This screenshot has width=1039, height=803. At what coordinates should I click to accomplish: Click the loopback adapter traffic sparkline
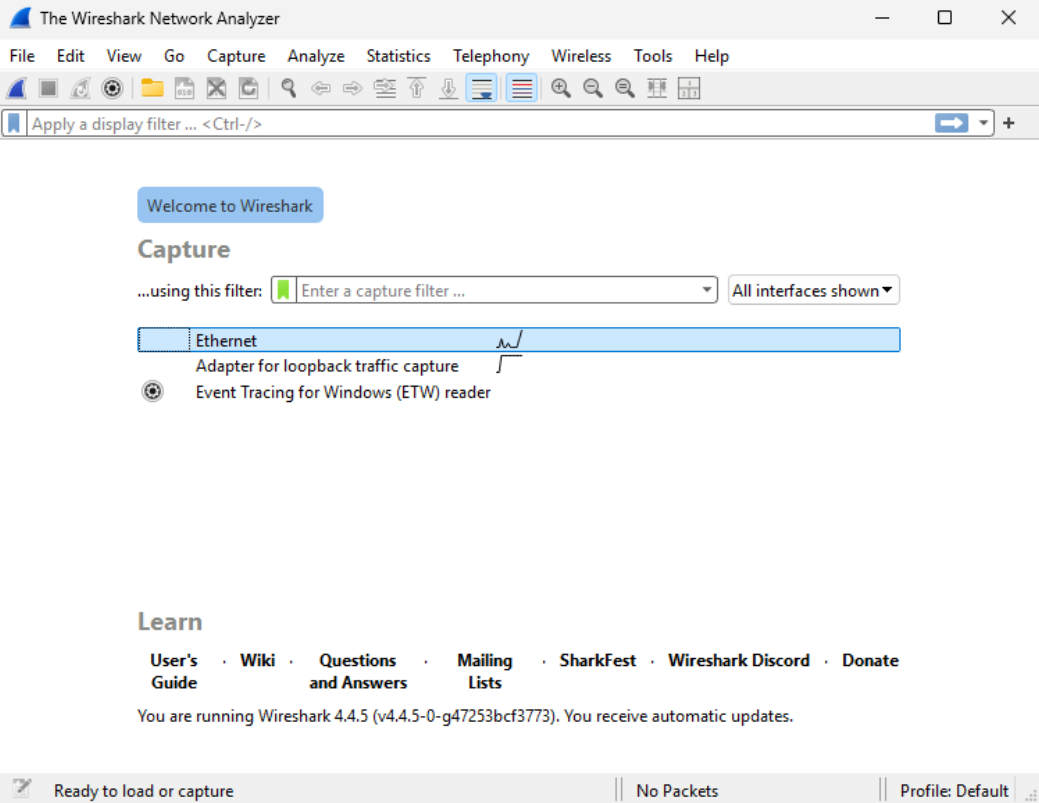[510, 364]
